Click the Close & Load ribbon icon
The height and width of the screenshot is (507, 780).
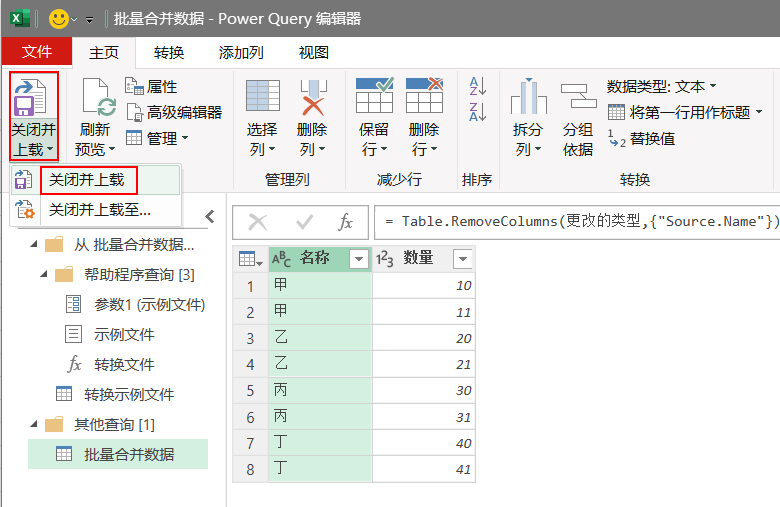pos(30,97)
